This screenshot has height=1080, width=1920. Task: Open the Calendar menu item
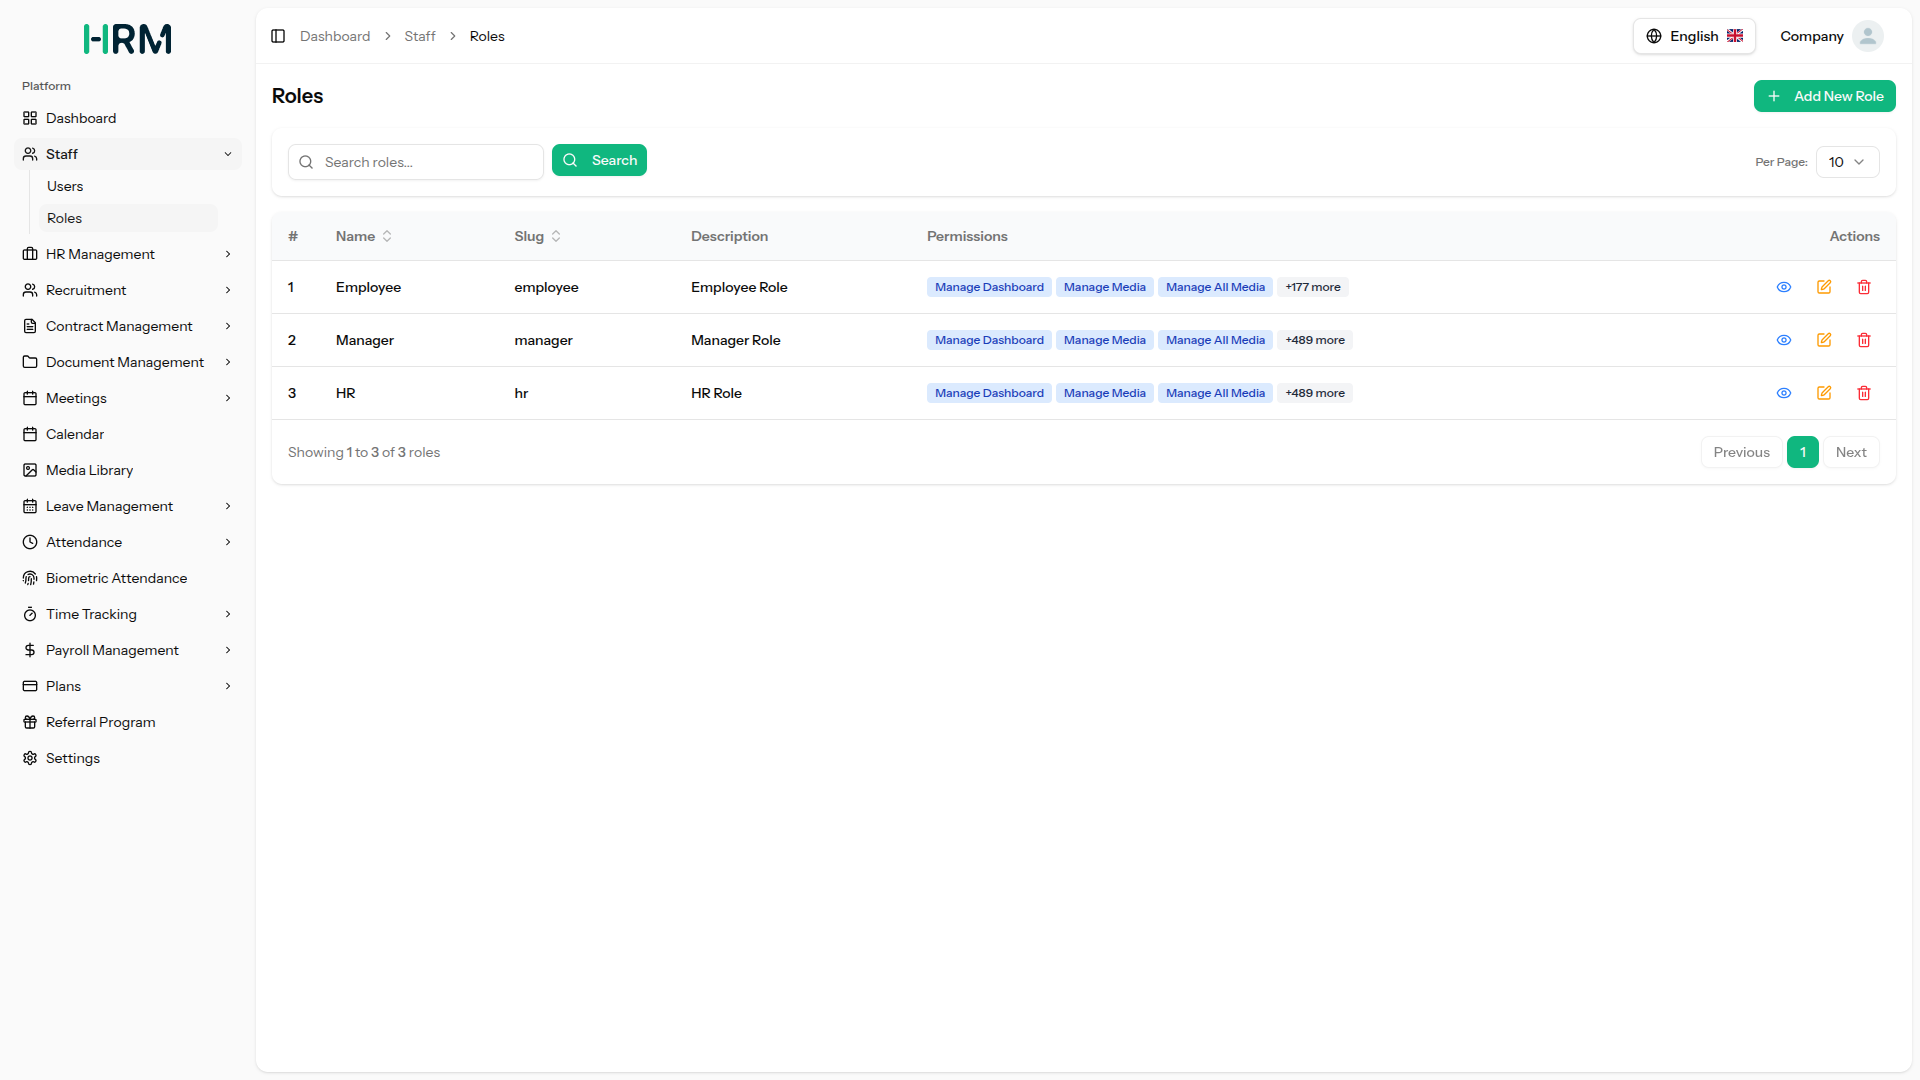pos(75,434)
